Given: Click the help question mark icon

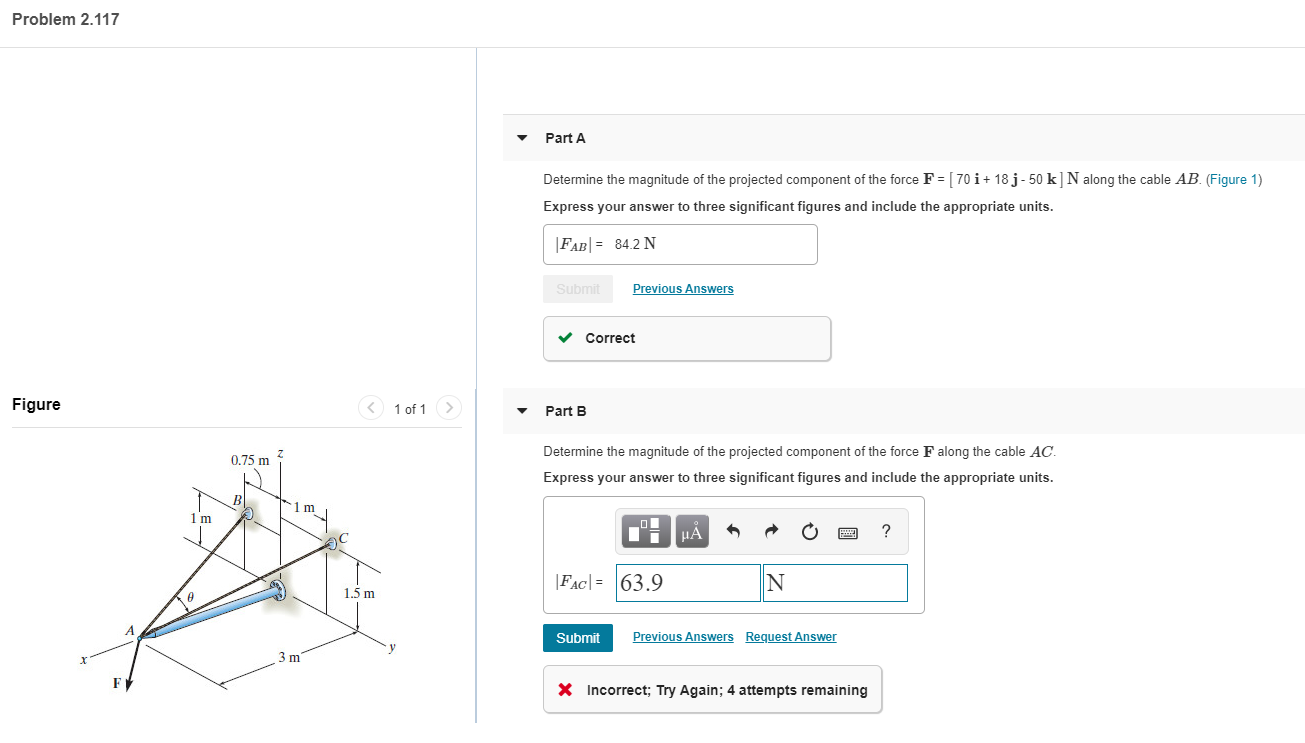Looking at the screenshot, I should pyautogui.click(x=885, y=531).
